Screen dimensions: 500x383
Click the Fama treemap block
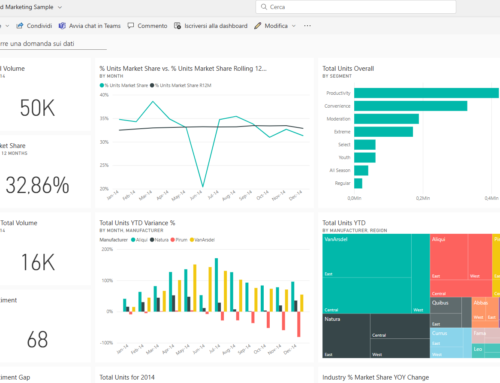(485, 336)
